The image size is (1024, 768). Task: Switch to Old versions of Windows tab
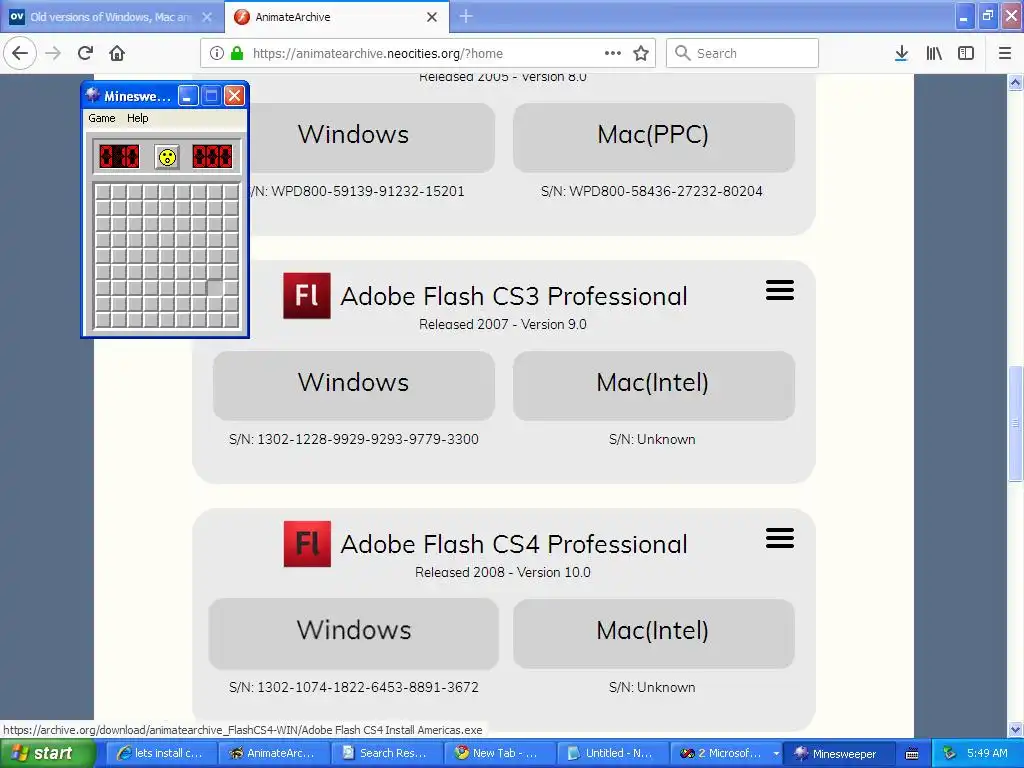click(x=111, y=17)
